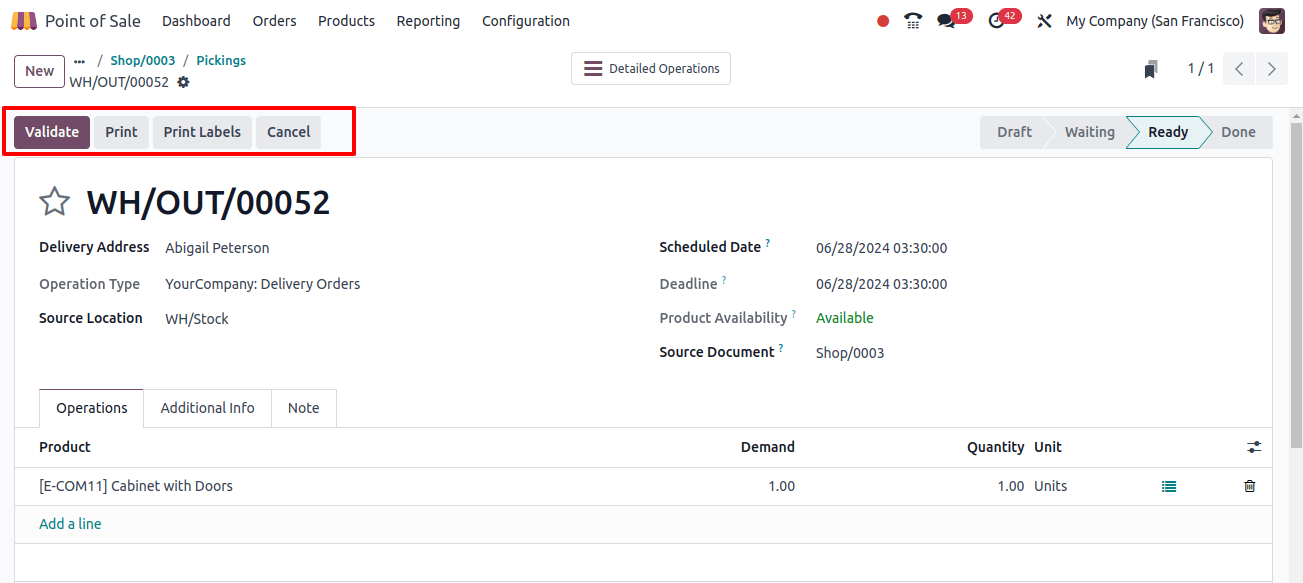The height and width of the screenshot is (583, 1303).
Task: Open the VoIP phone icon
Action: 913,21
